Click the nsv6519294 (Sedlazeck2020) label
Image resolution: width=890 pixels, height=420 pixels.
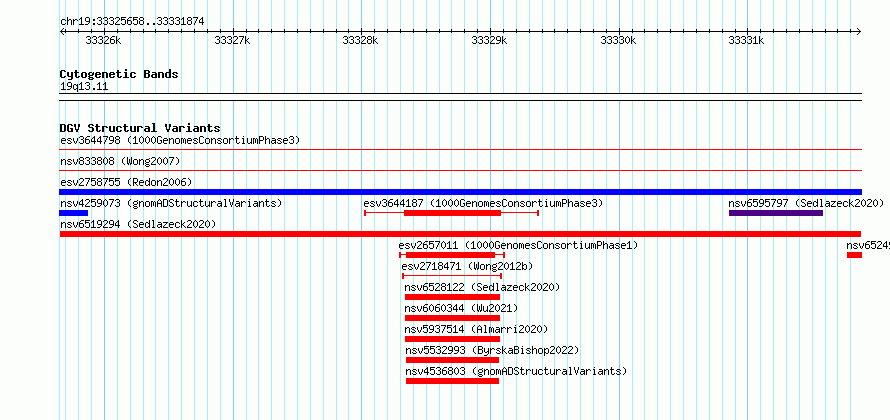[138, 224]
